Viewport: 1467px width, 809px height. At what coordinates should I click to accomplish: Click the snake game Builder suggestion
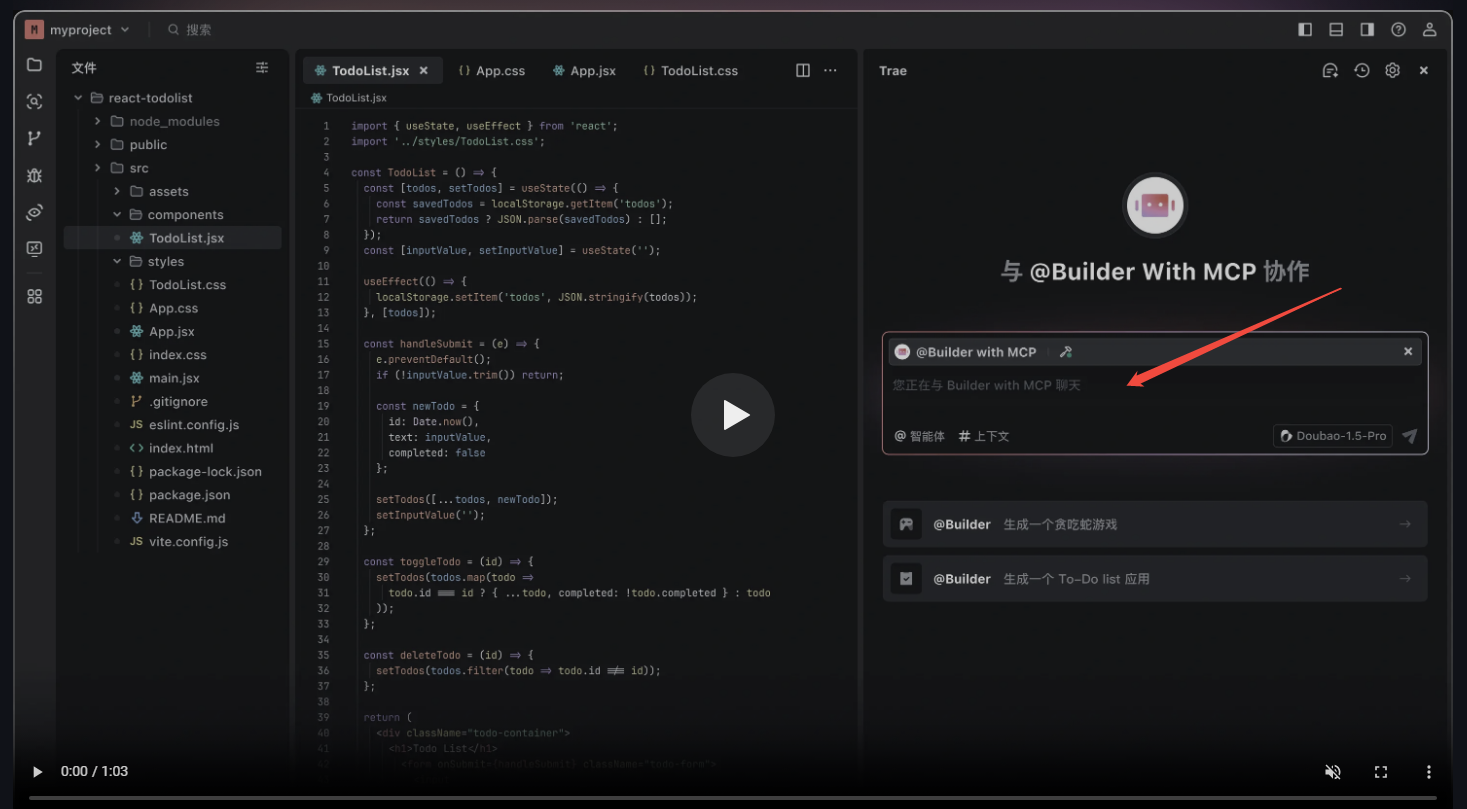(1154, 524)
